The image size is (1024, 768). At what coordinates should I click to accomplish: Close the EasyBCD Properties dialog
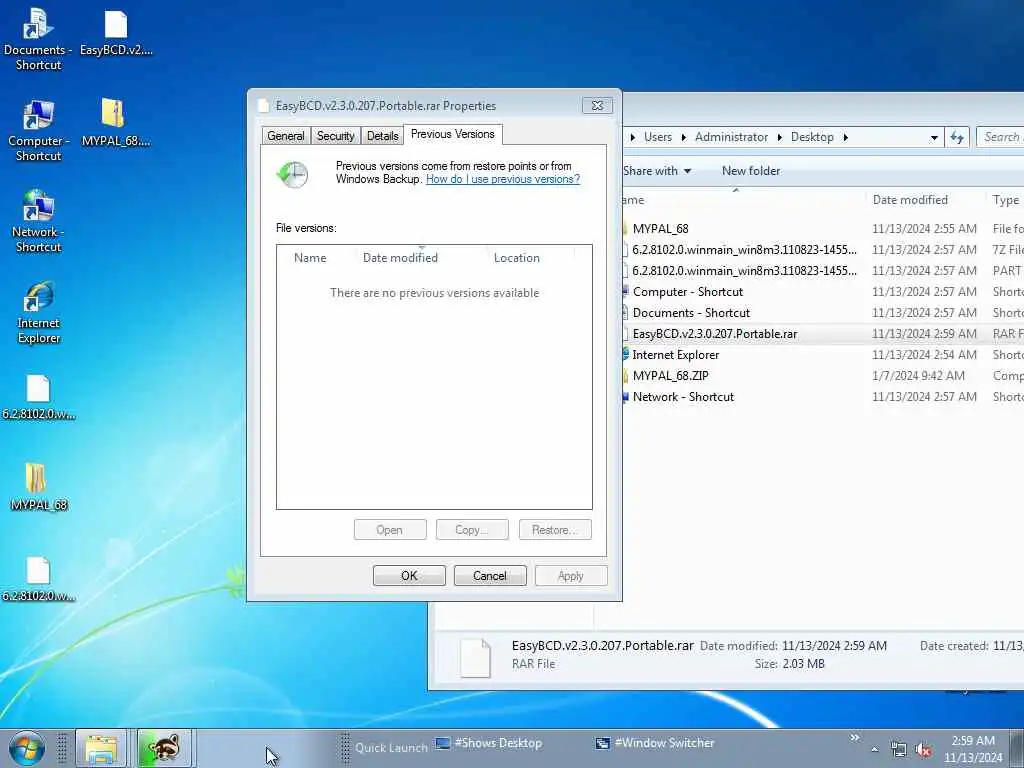click(597, 105)
